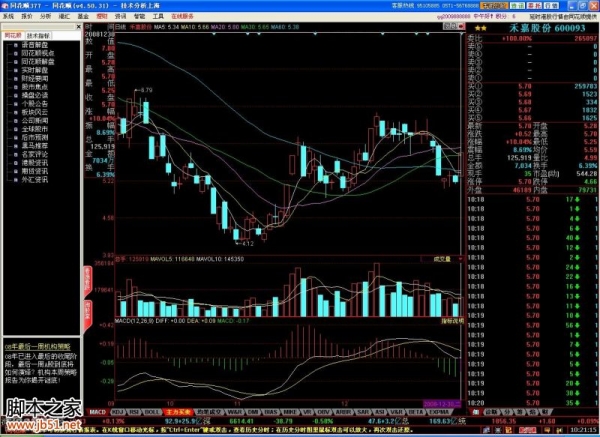Select the 公司新闻 tree item
The width and height of the screenshot is (600, 437).
(x=34, y=121)
